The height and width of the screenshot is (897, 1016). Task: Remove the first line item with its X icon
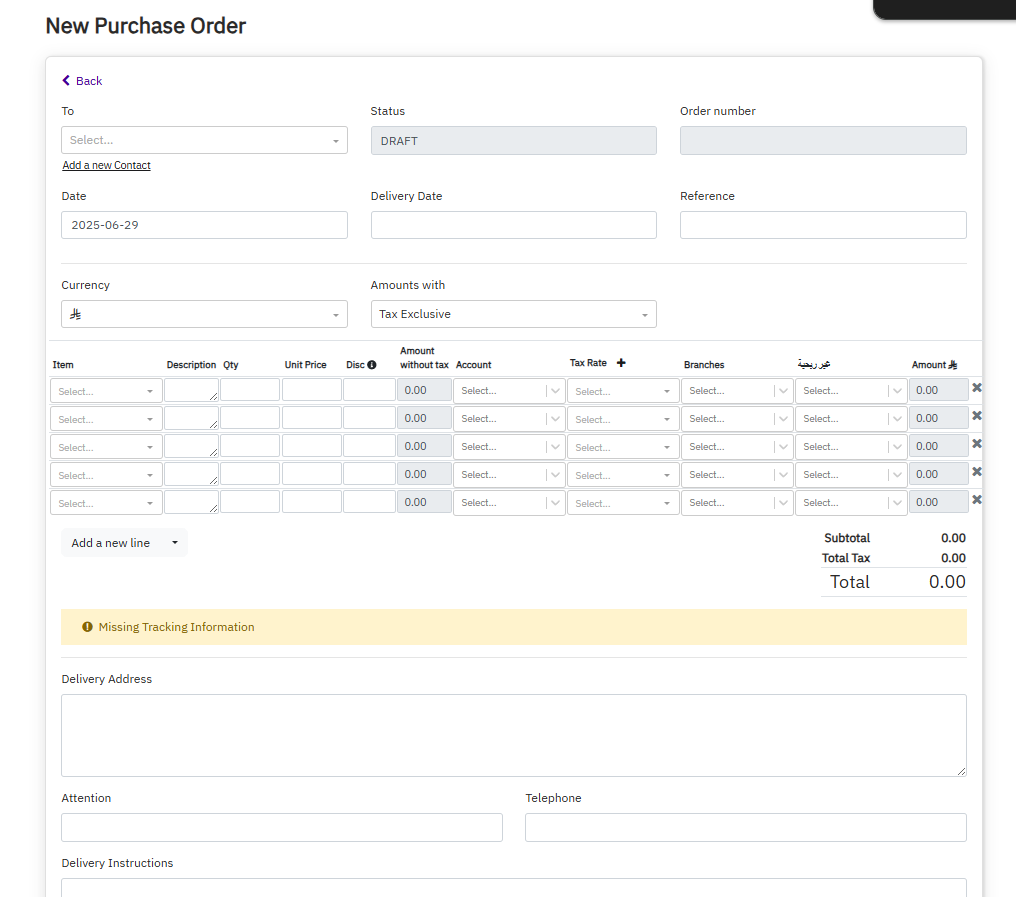(x=976, y=387)
